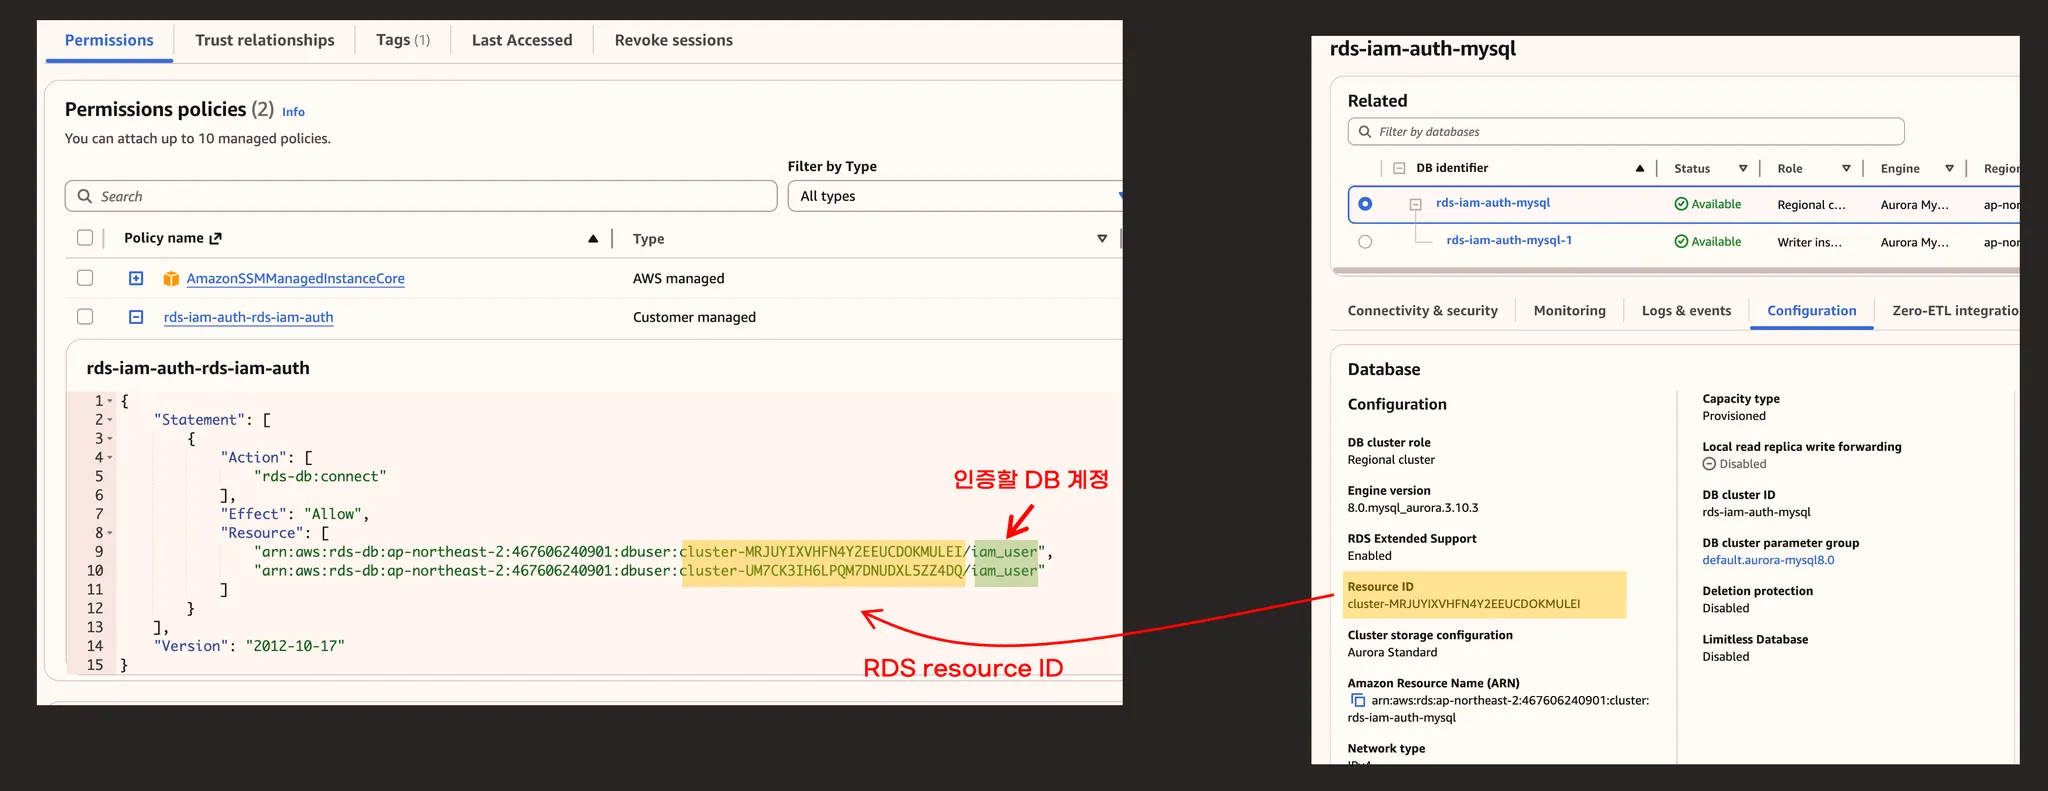The width and height of the screenshot is (2048, 791).
Task: Click the Related table horizontal scrollbar
Action: pyautogui.click(x=1675, y=271)
